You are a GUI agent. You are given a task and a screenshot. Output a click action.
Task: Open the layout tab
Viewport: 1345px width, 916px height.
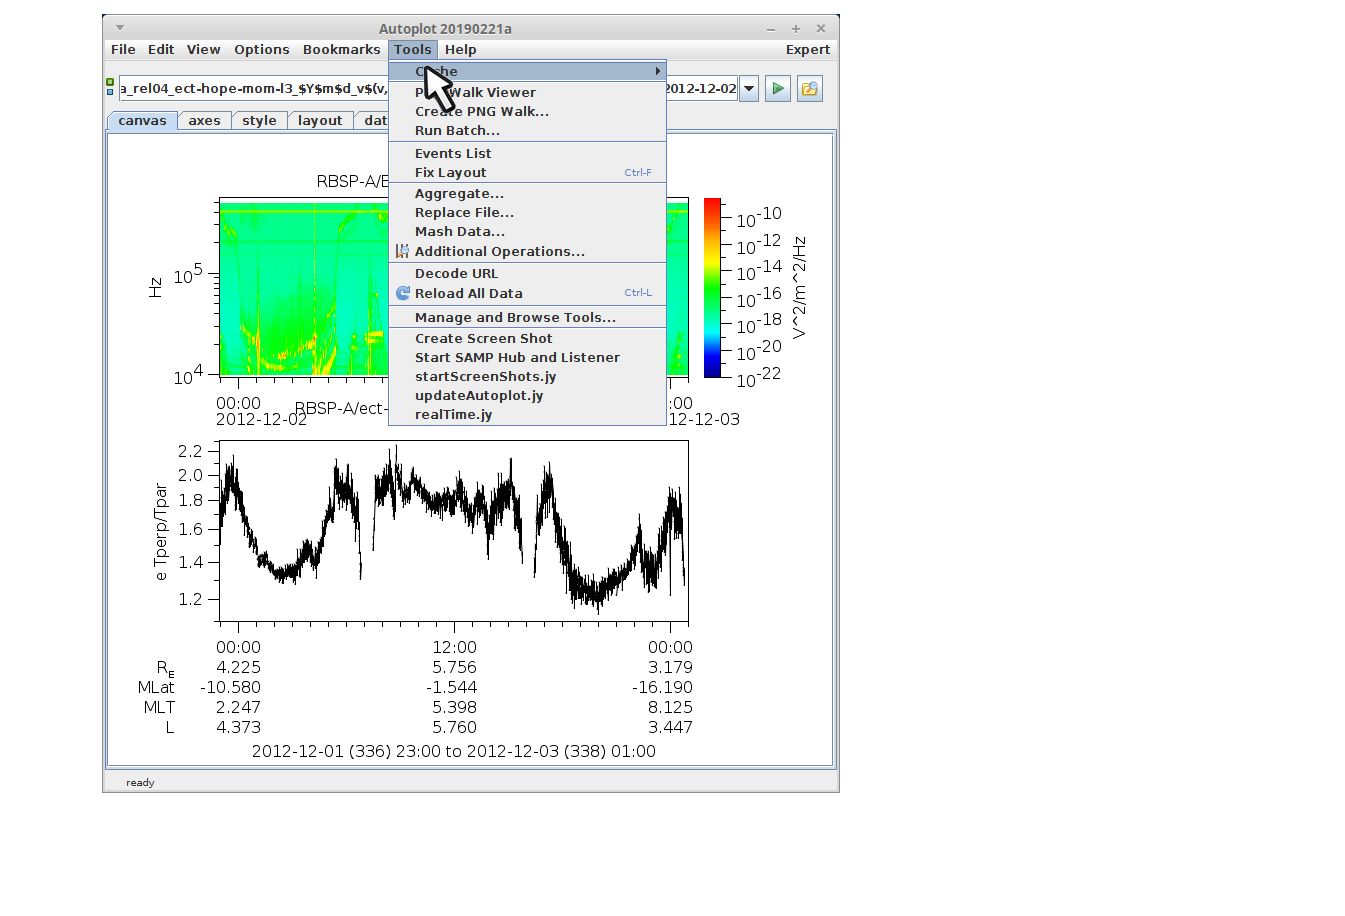pos(319,121)
